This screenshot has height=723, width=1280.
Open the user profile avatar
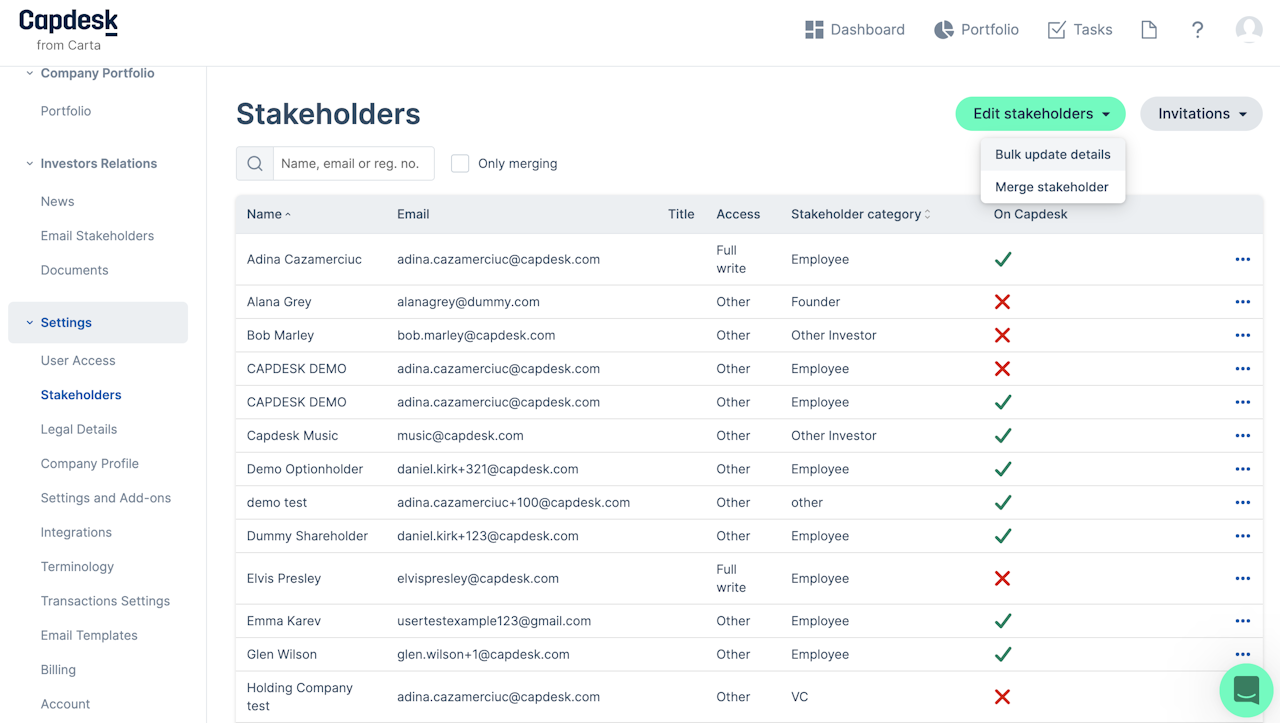pos(1248,30)
